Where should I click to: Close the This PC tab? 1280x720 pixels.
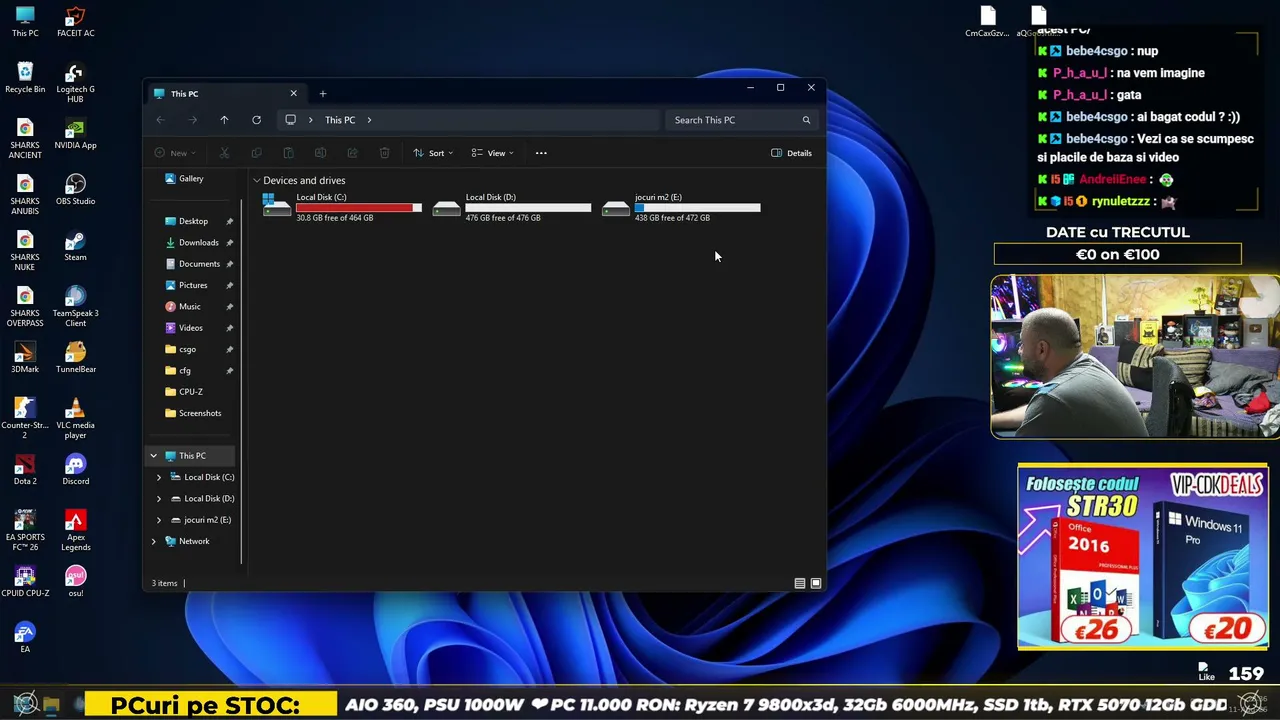293,94
